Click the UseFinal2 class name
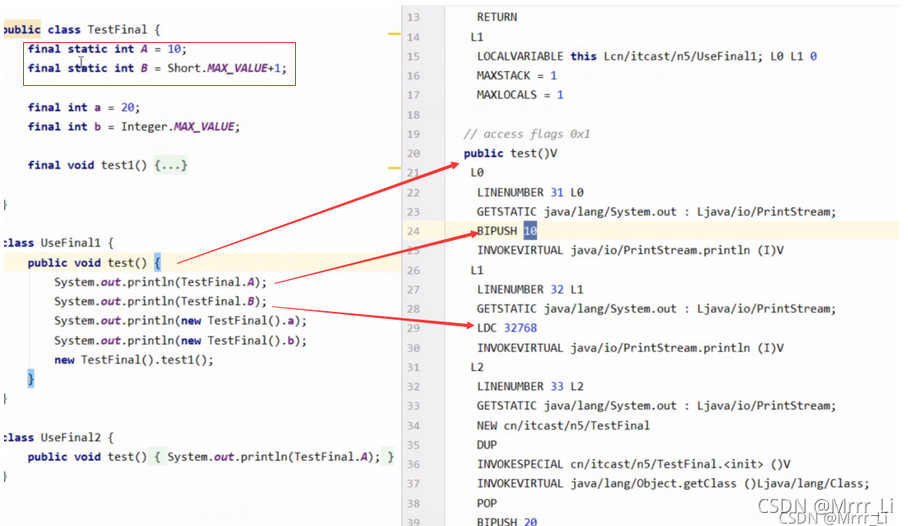This screenshot has width=908, height=526. (70, 437)
